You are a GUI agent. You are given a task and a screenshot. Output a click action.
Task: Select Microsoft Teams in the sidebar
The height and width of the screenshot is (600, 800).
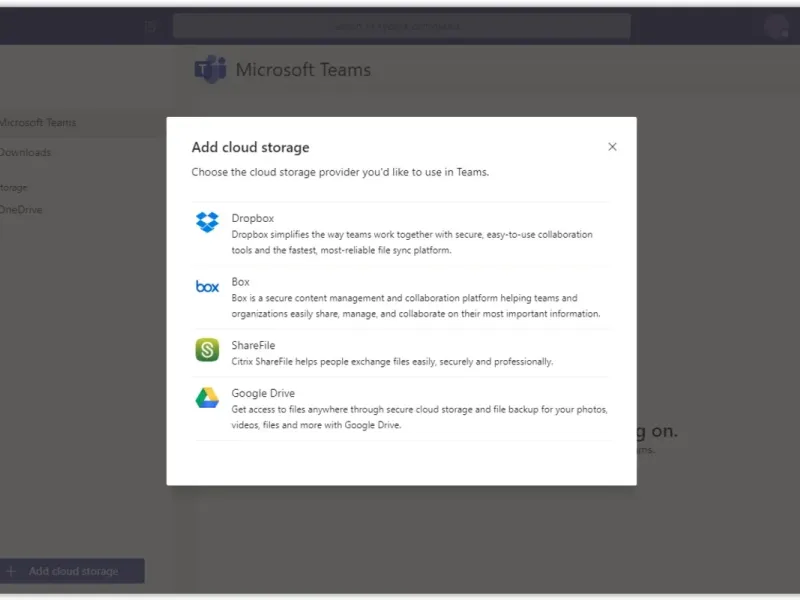point(38,122)
